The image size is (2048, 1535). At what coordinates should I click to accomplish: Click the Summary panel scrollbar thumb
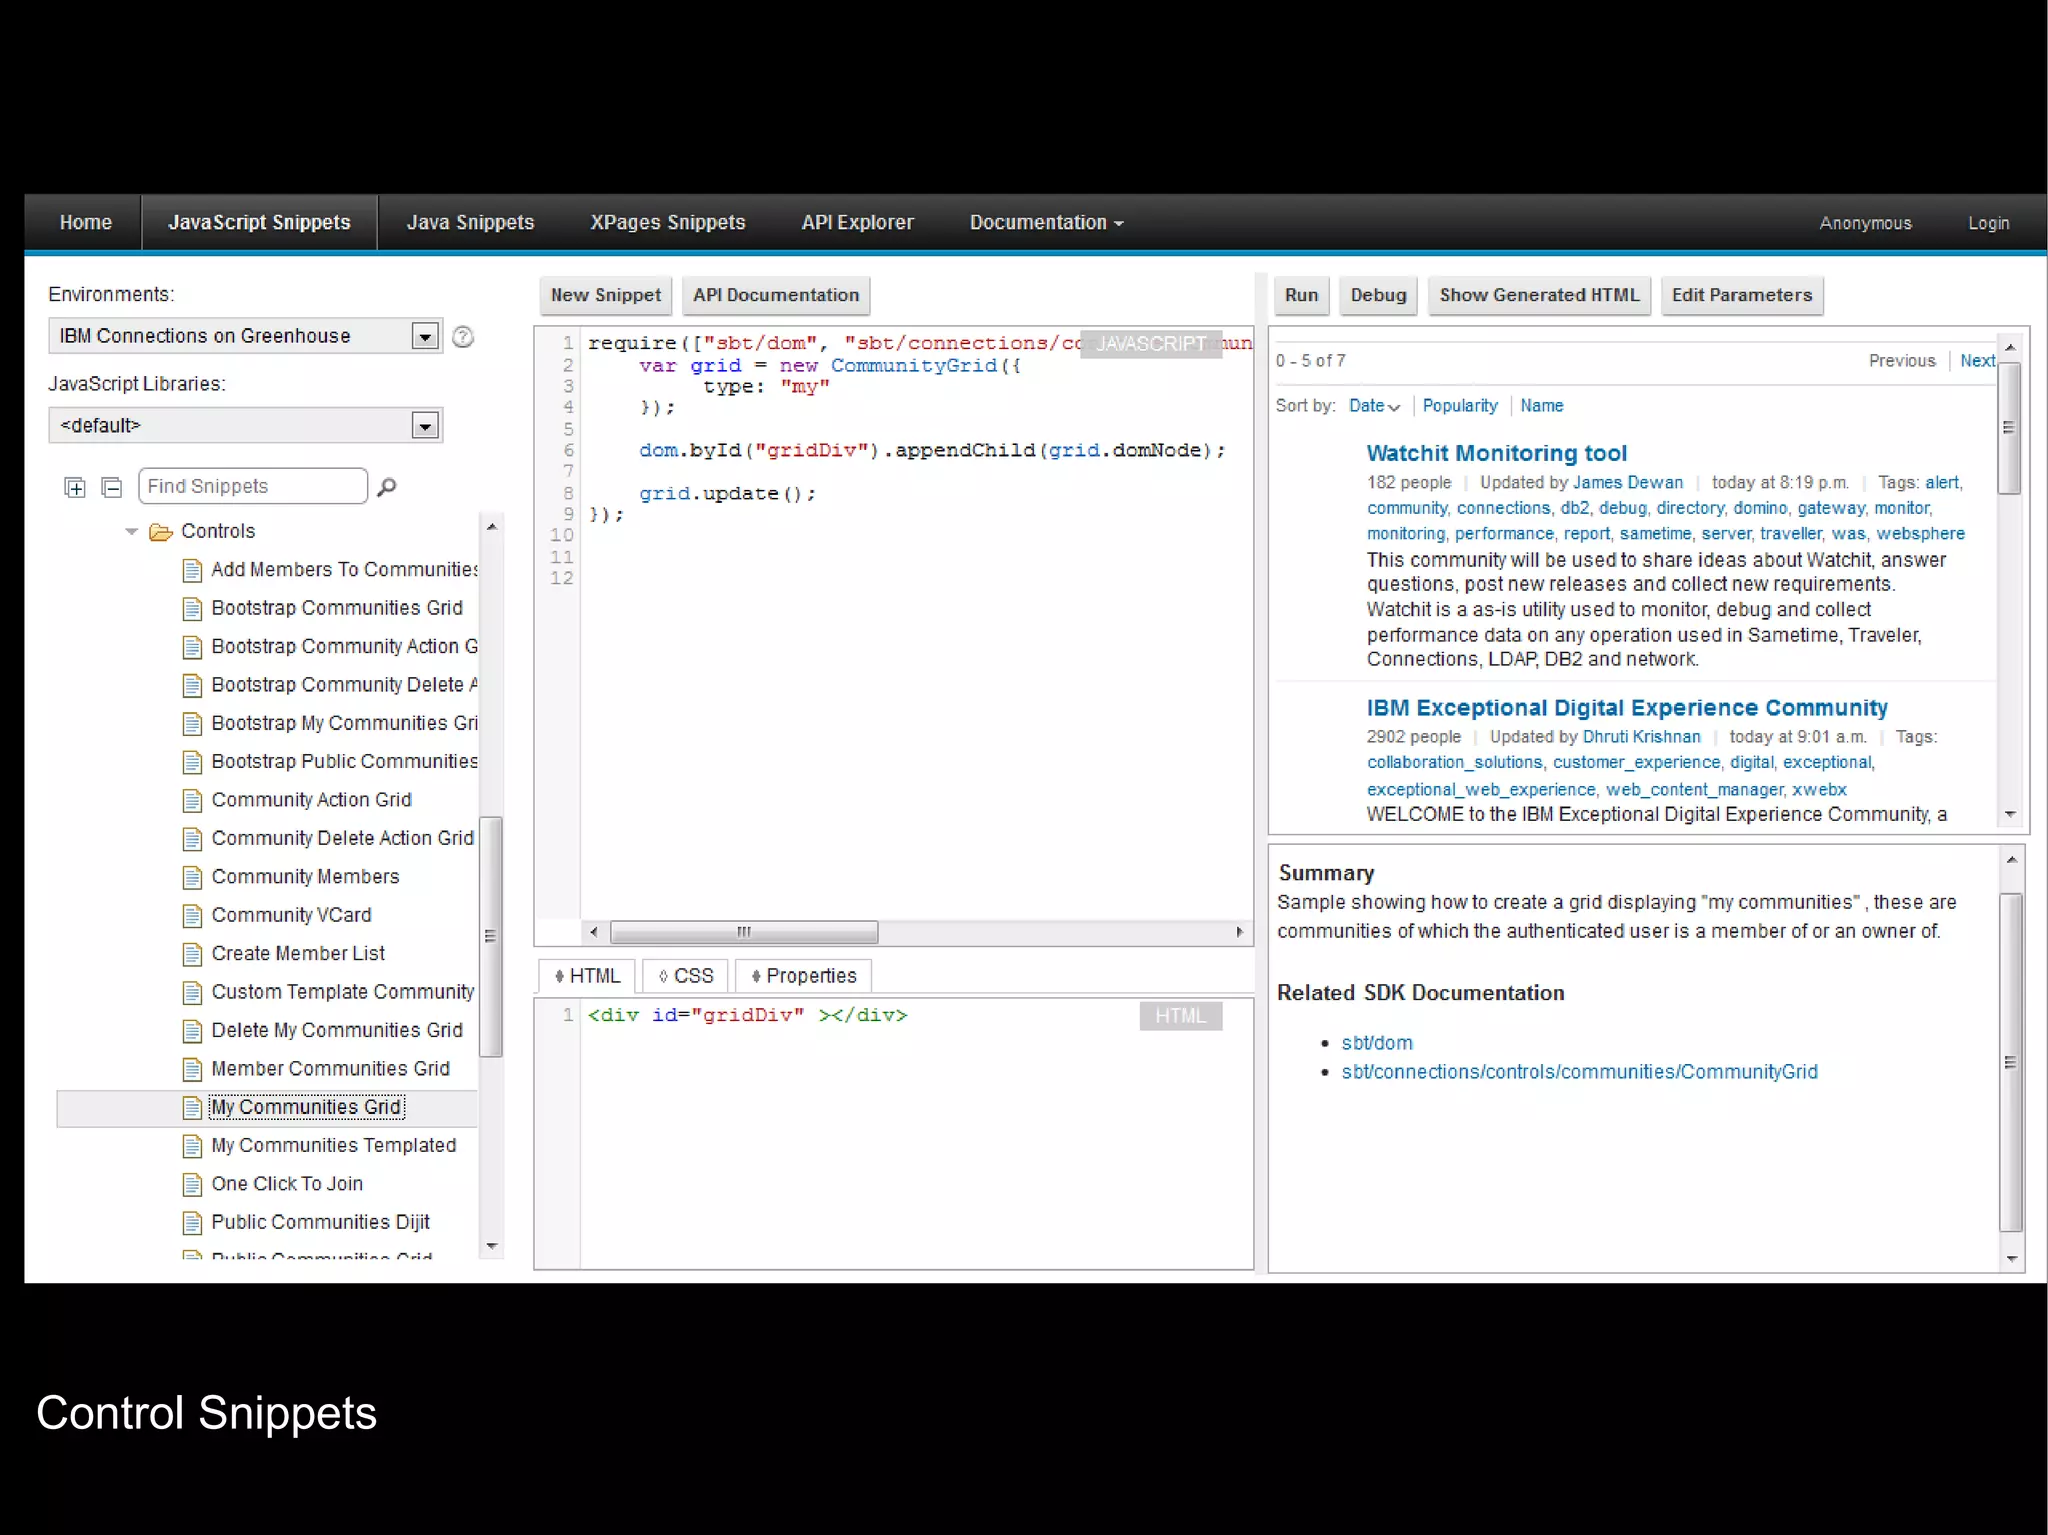(2011, 1062)
